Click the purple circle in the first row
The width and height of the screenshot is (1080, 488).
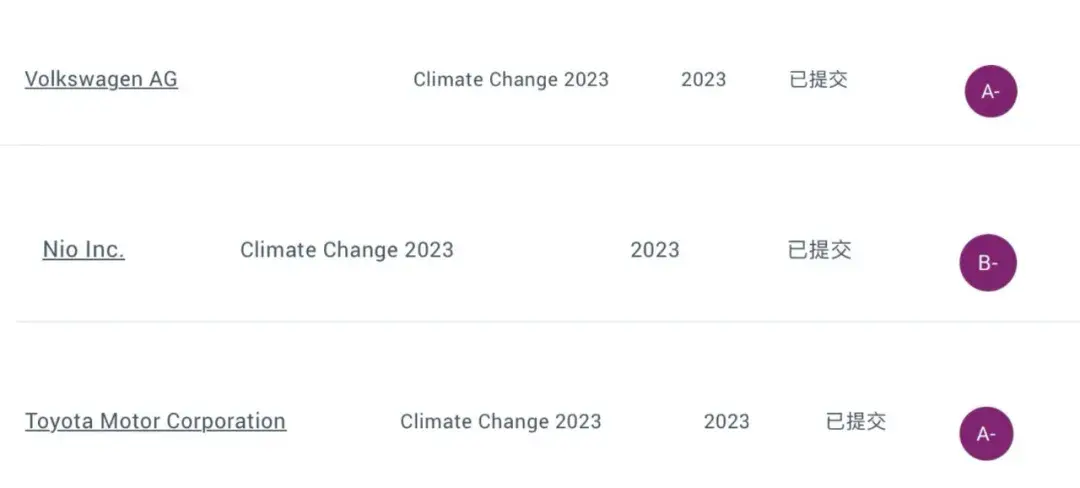(990, 92)
